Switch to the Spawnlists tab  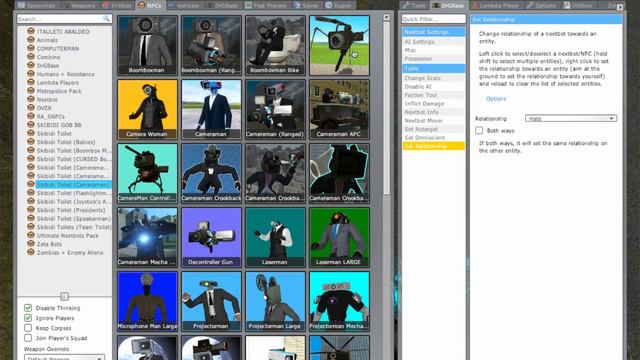37,5
